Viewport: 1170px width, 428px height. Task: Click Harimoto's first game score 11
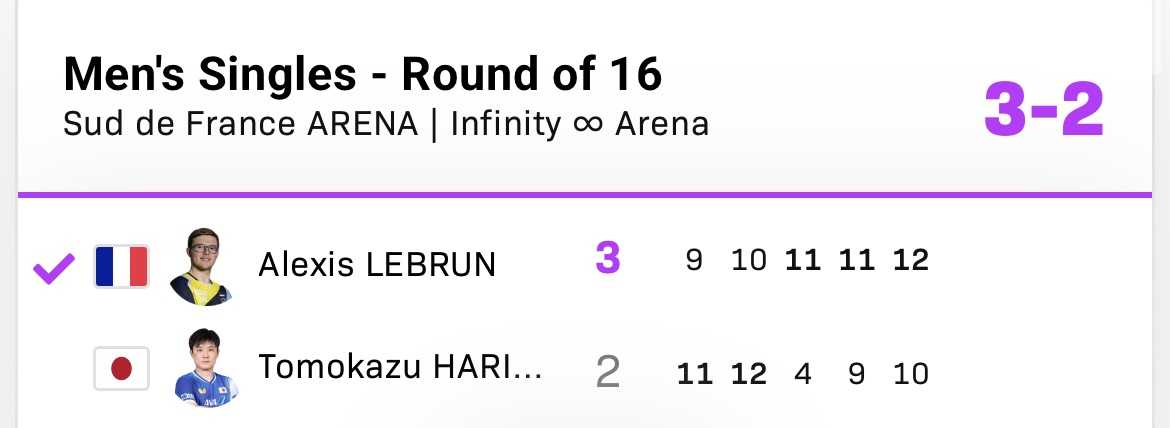pyautogui.click(x=695, y=374)
